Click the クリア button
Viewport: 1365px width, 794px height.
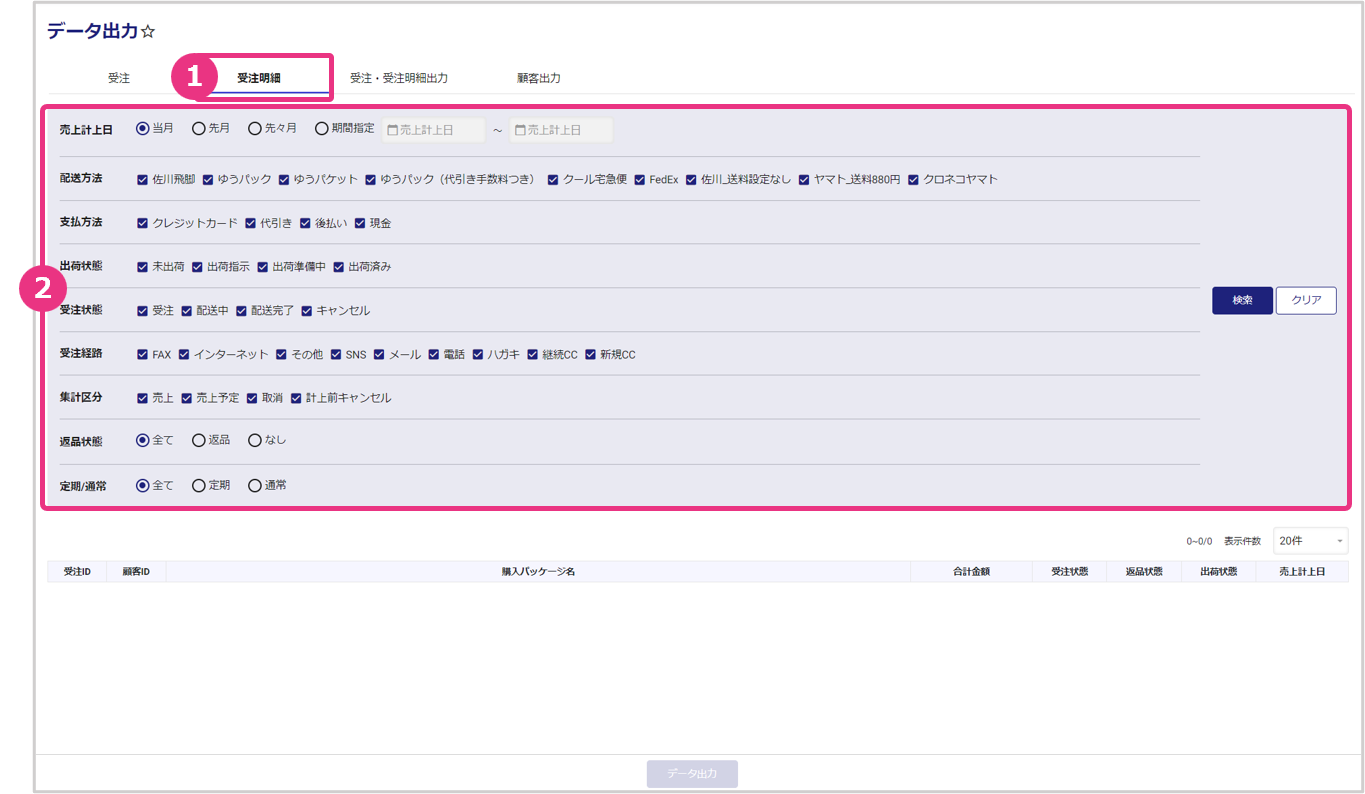click(x=1306, y=301)
